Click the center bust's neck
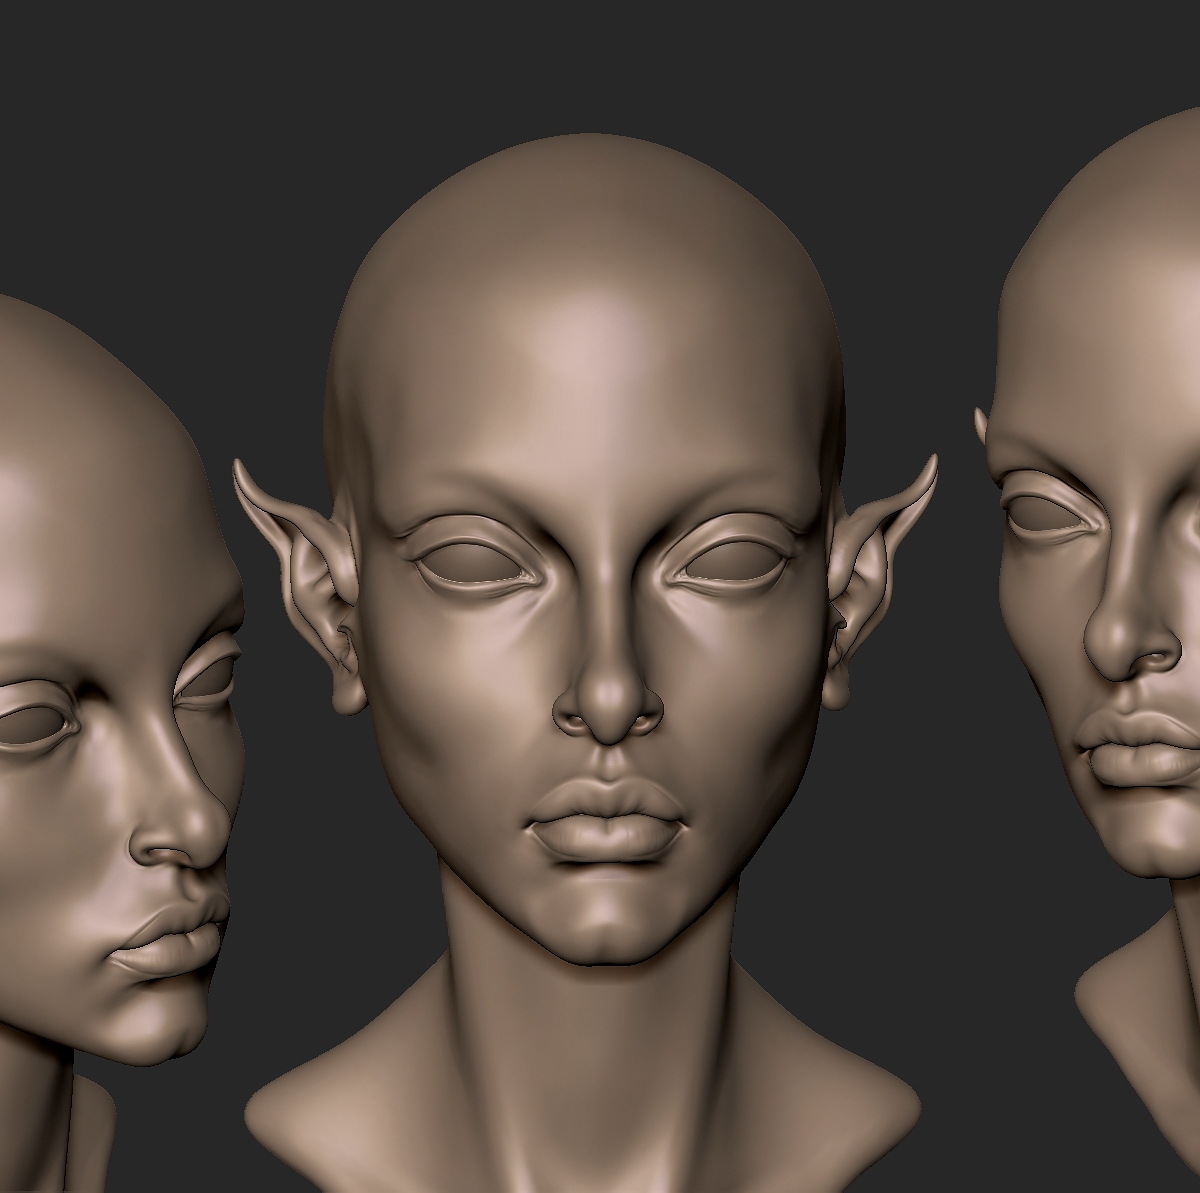The width and height of the screenshot is (1200, 1193). [x=590, y=1040]
